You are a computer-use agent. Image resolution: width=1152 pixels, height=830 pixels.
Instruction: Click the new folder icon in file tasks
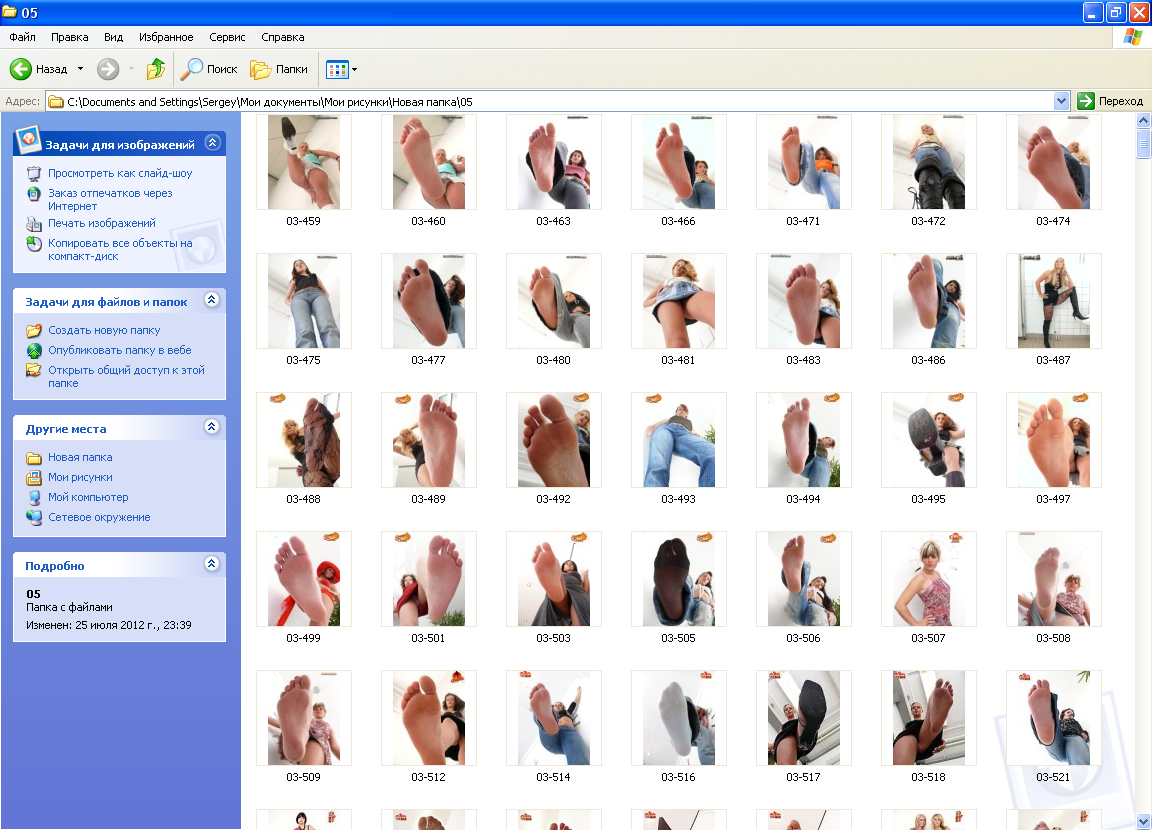point(34,331)
